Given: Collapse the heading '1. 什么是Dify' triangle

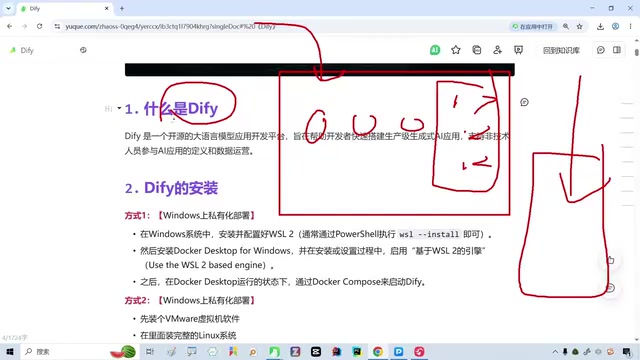Looking at the screenshot, I should tap(119, 108).
